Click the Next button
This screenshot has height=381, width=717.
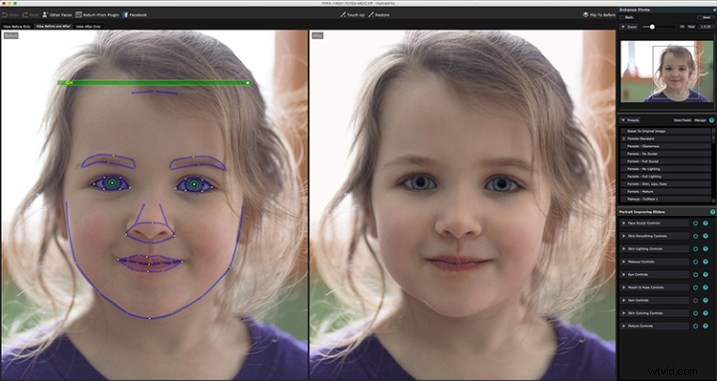coord(706,17)
